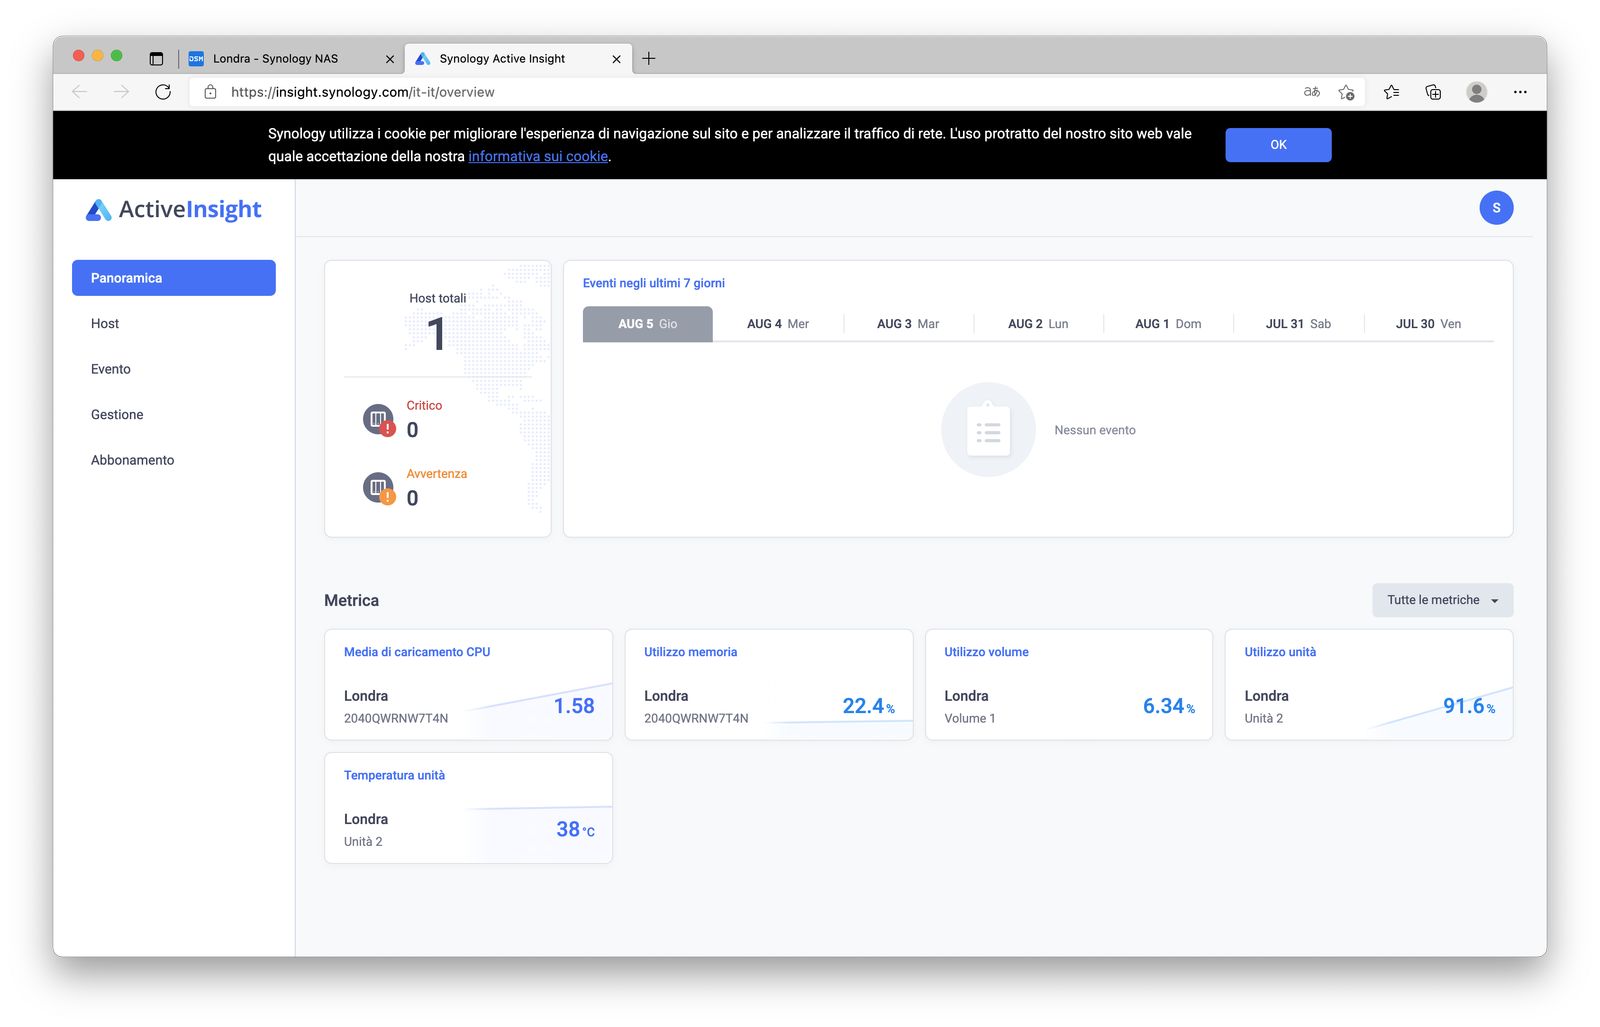1600x1027 pixels.
Task: Open the favorites list icon
Action: click(x=1391, y=92)
